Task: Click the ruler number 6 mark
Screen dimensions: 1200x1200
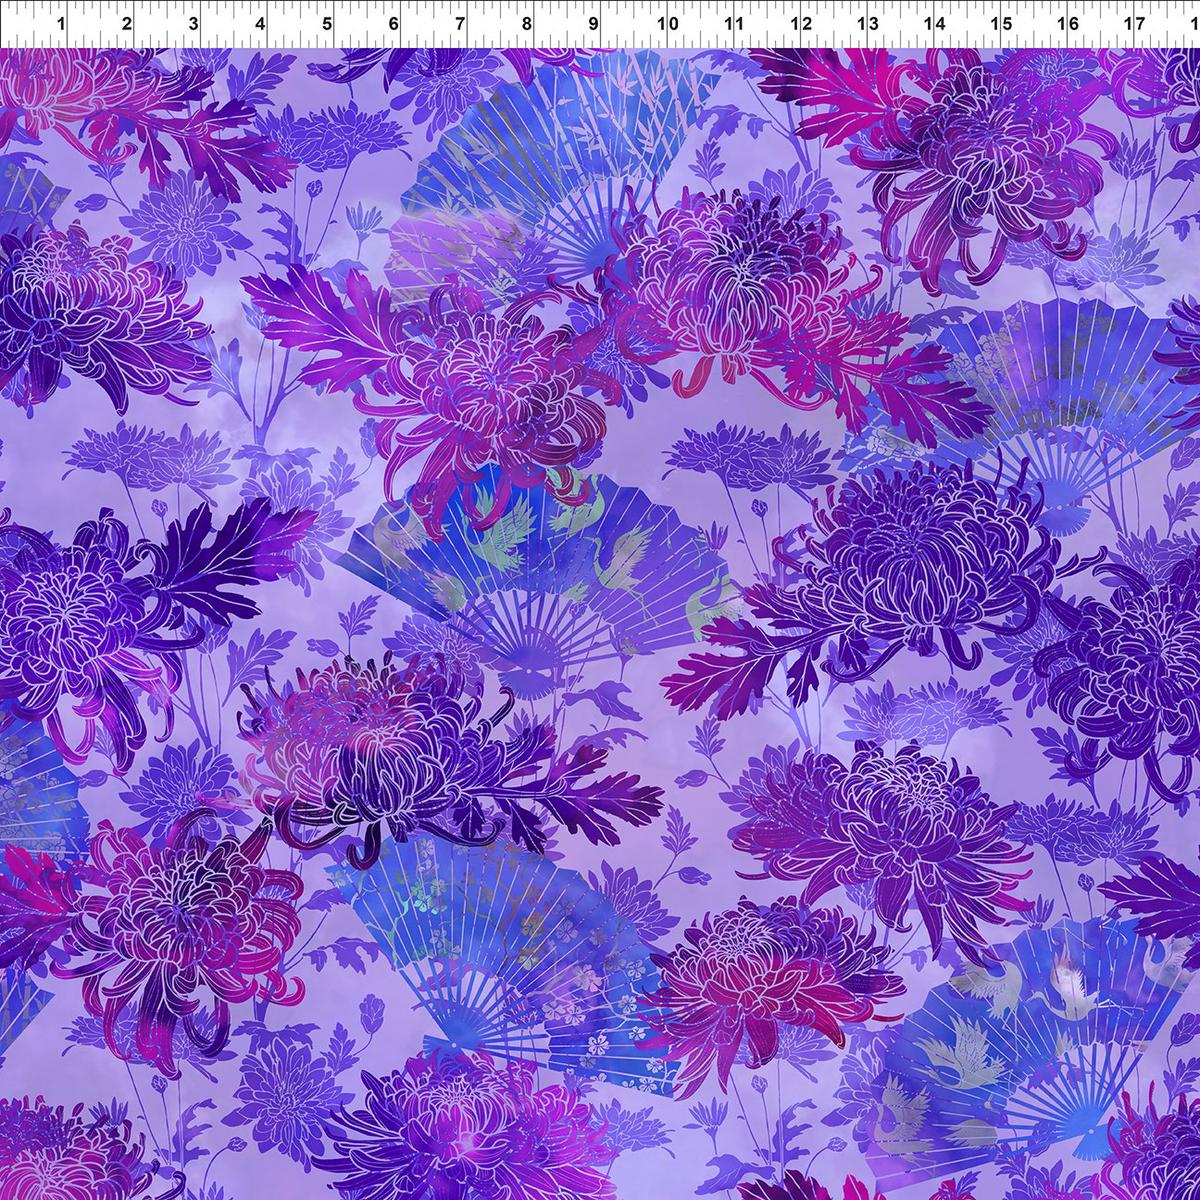Action: [394, 22]
